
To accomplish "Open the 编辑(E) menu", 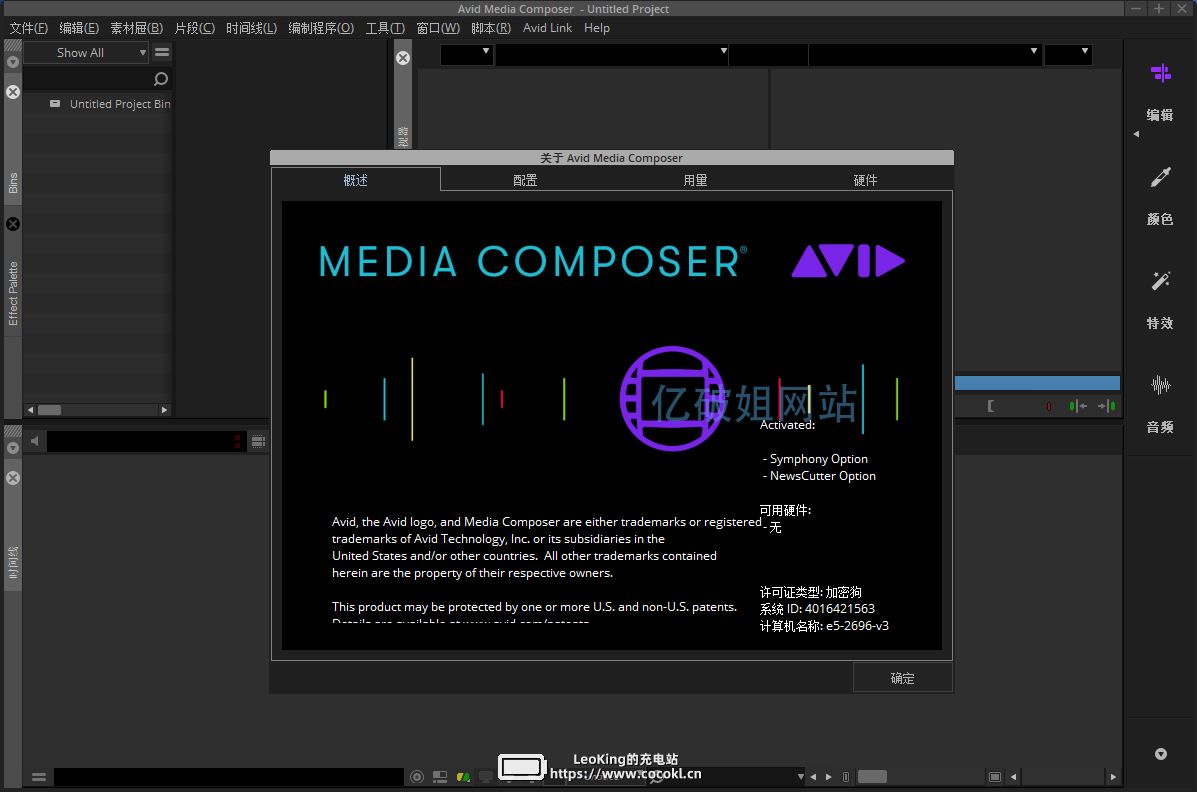I will click(x=79, y=28).
